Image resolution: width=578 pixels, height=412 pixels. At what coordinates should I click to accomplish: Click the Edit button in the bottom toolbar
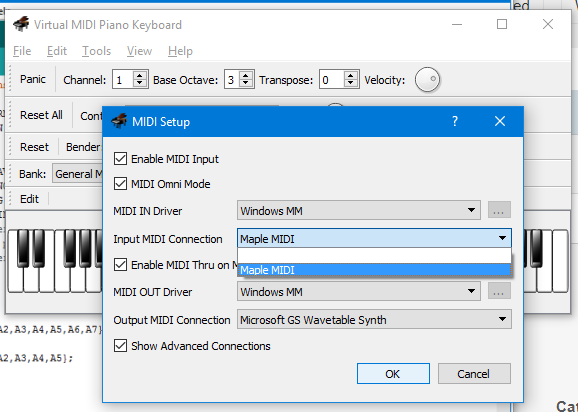pyautogui.click(x=29, y=199)
